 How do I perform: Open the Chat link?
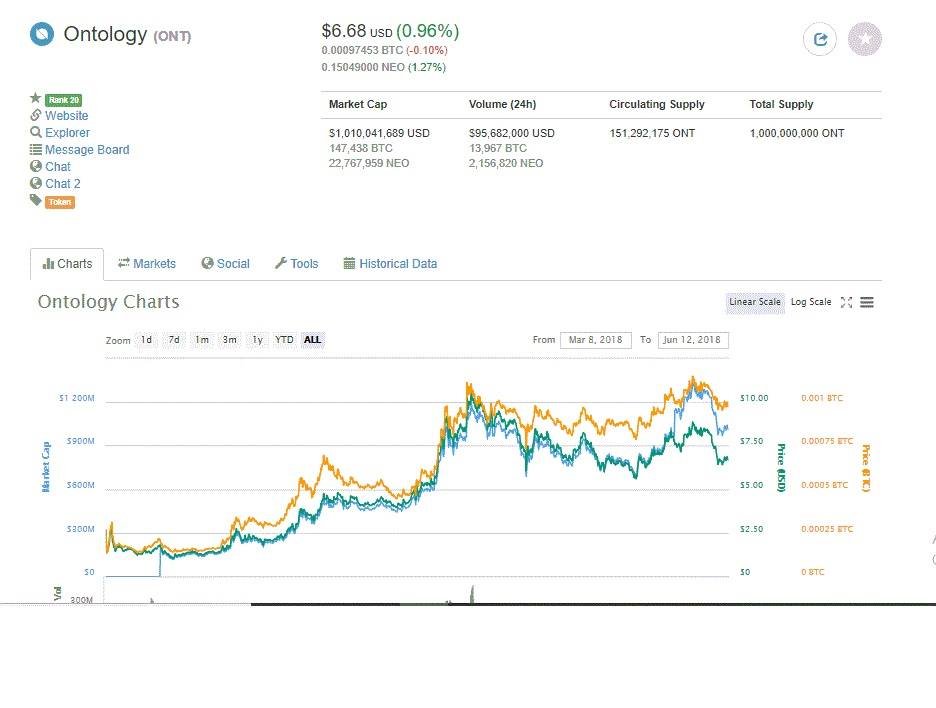[58, 167]
